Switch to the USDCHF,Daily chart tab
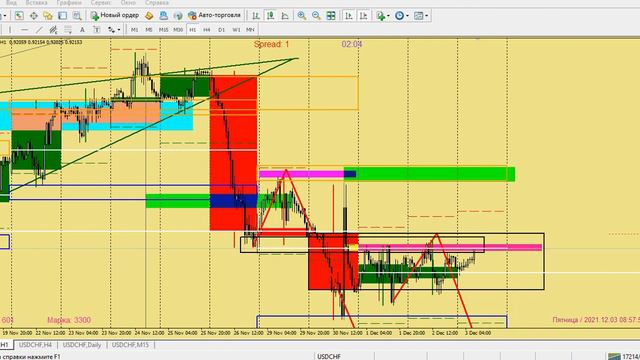 pyautogui.click(x=82, y=345)
